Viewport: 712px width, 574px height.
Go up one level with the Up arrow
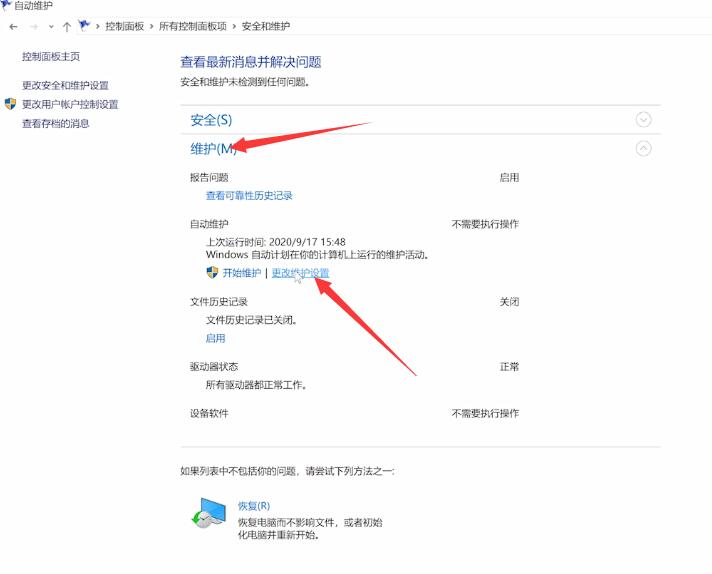click(67, 27)
